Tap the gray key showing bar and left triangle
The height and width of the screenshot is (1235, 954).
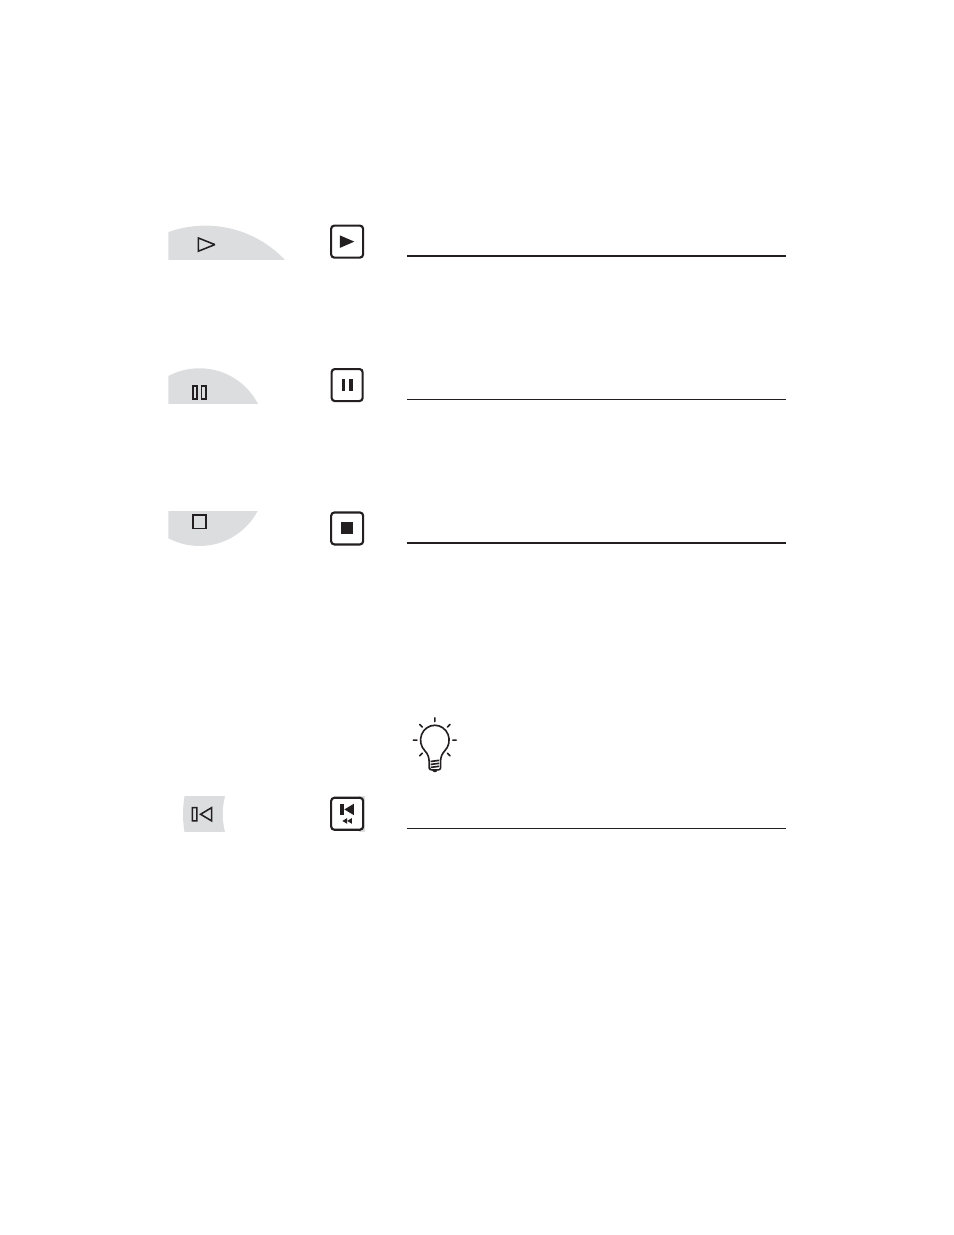tap(204, 814)
